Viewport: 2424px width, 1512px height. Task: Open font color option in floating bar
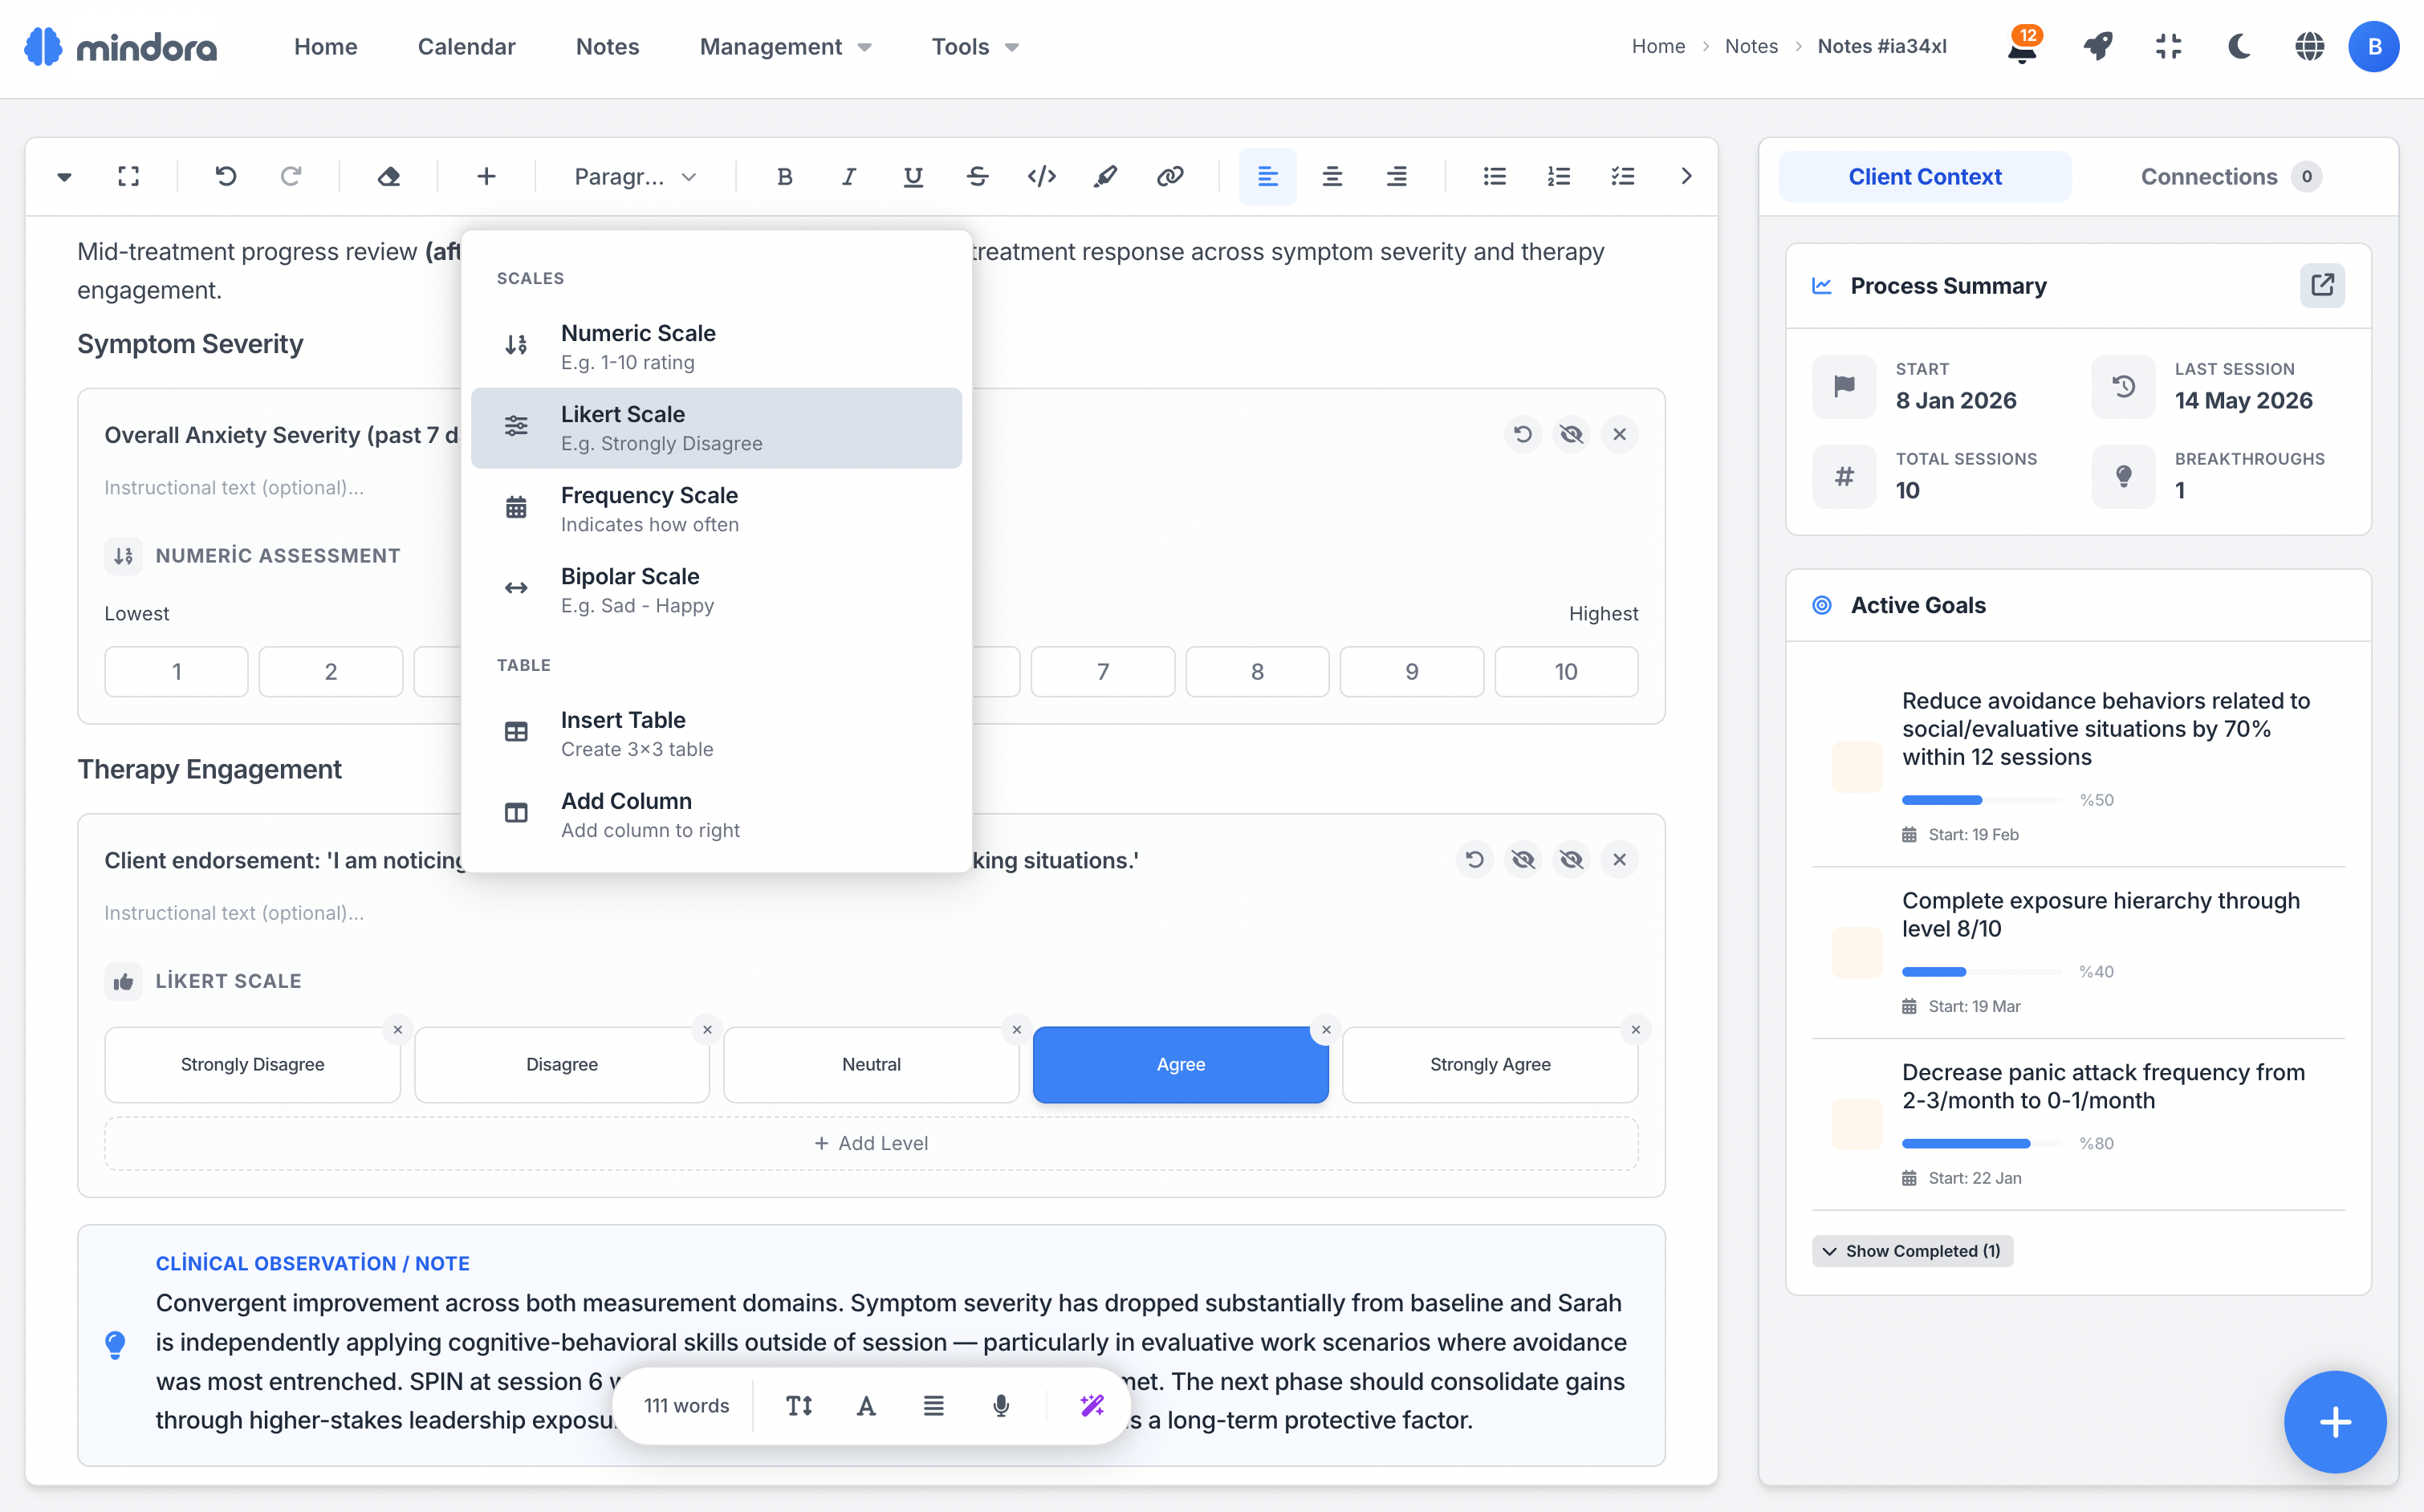click(866, 1406)
